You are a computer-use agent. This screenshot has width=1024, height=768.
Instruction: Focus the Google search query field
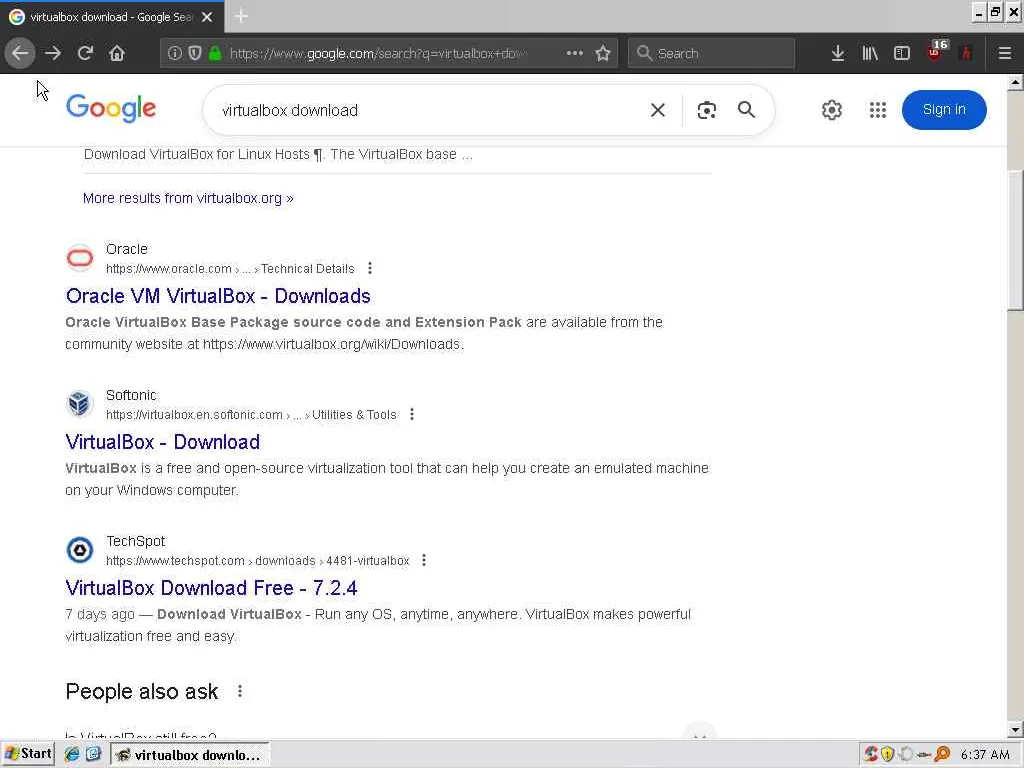[431, 110]
